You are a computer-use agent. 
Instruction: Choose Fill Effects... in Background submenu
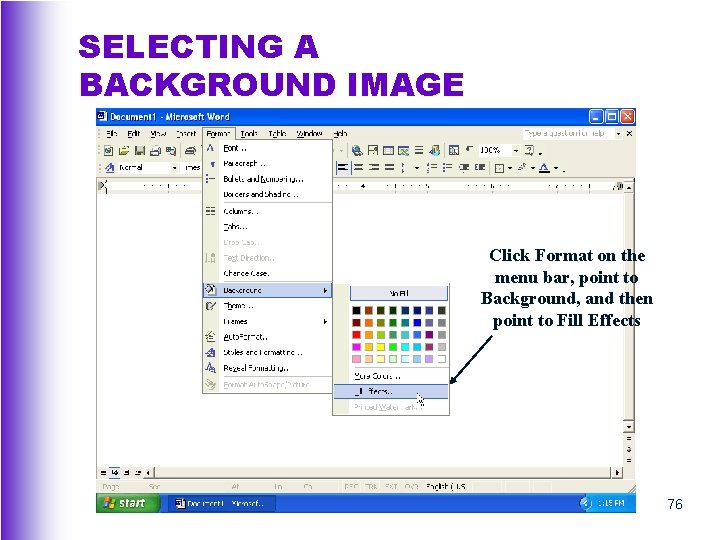[391, 392]
